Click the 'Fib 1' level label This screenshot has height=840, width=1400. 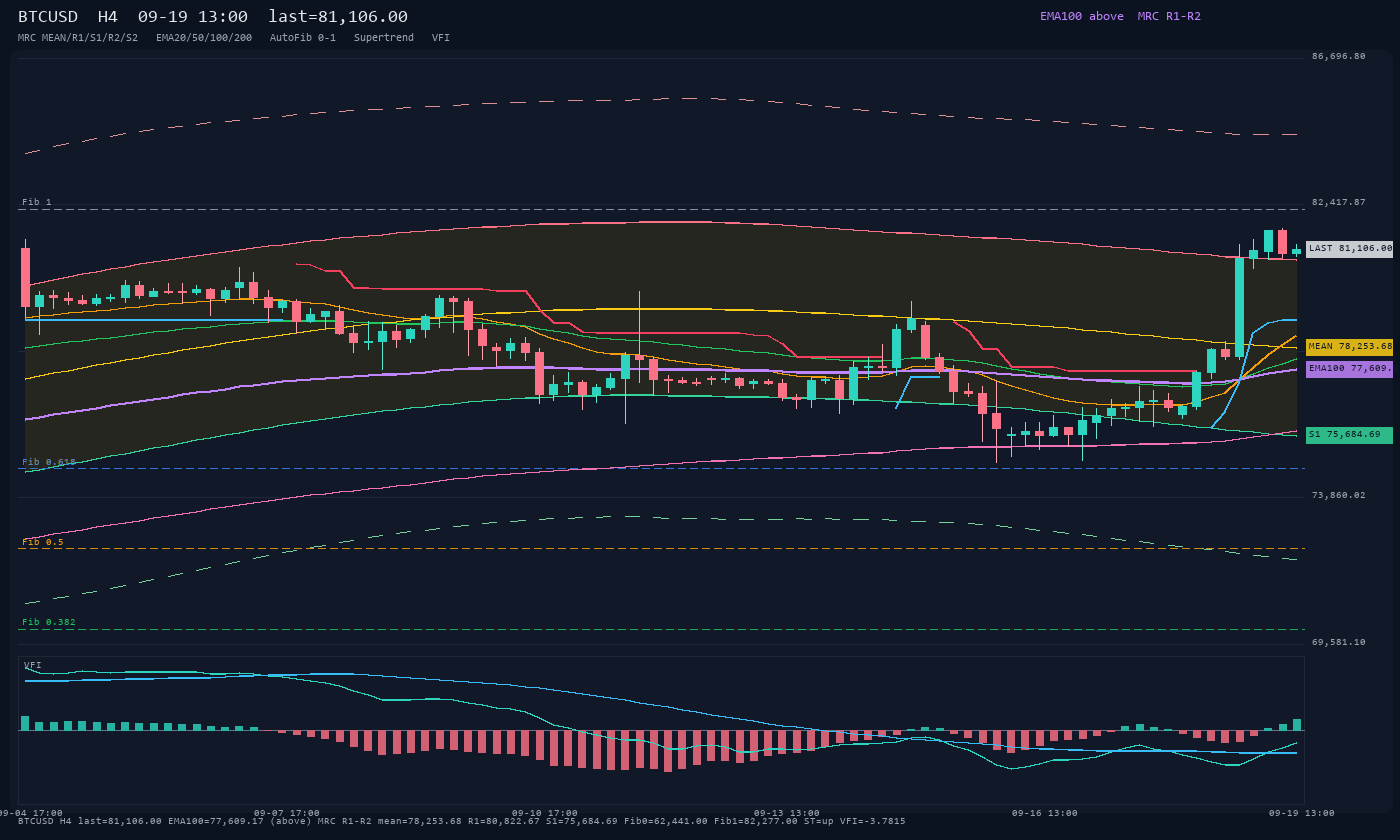[x=37, y=202]
